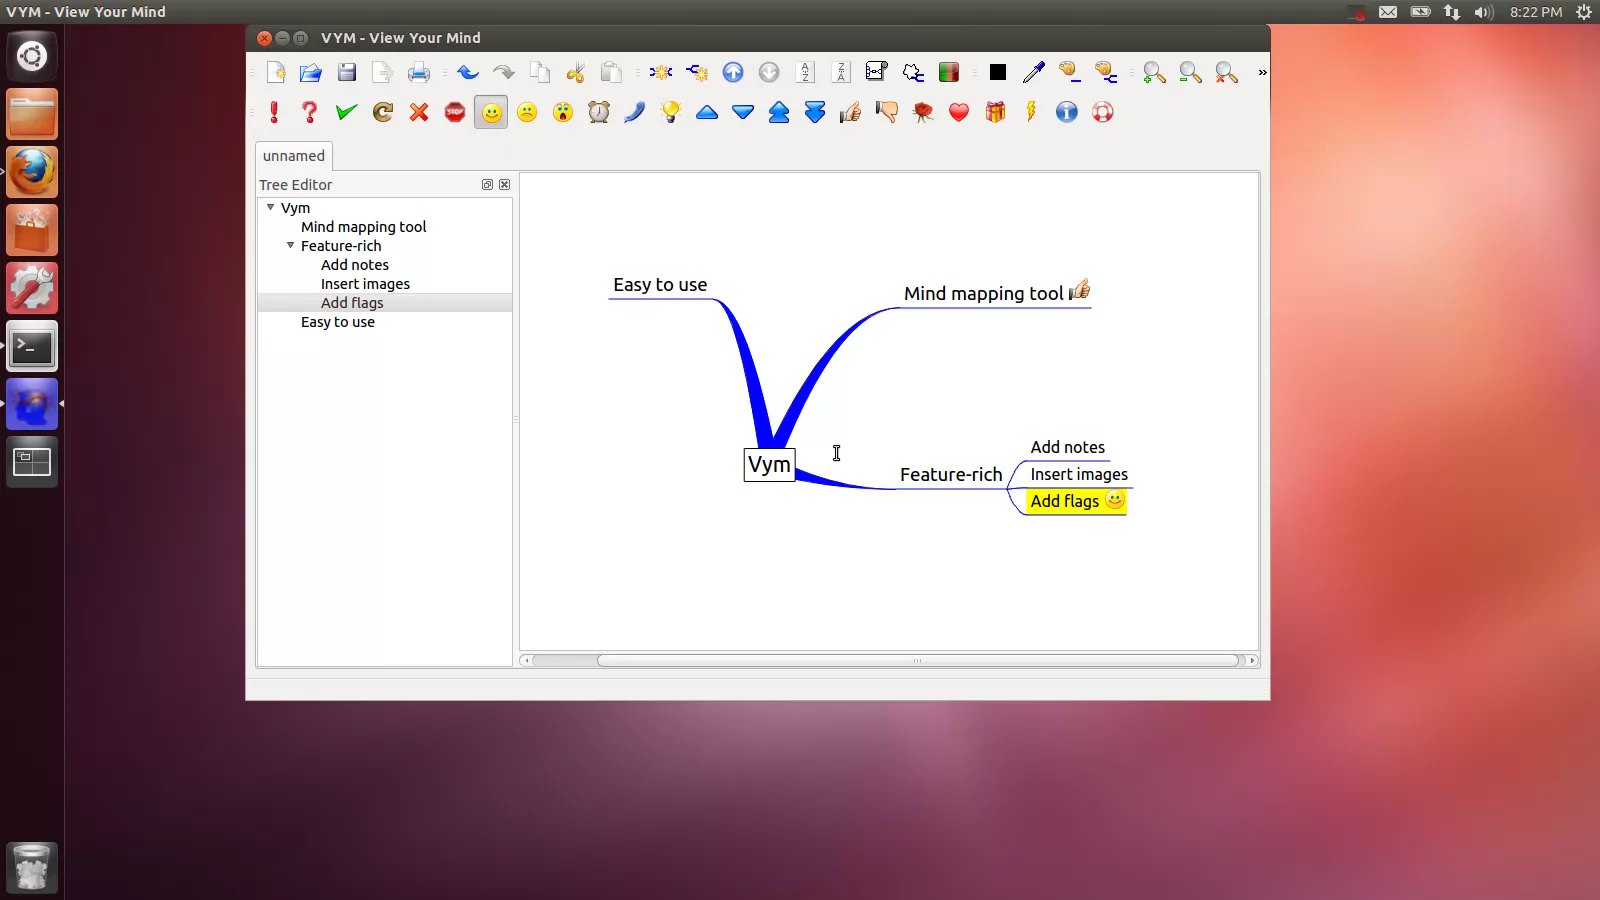Set the red heart flag
The height and width of the screenshot is (900, 1600).
tap(959, 112)
